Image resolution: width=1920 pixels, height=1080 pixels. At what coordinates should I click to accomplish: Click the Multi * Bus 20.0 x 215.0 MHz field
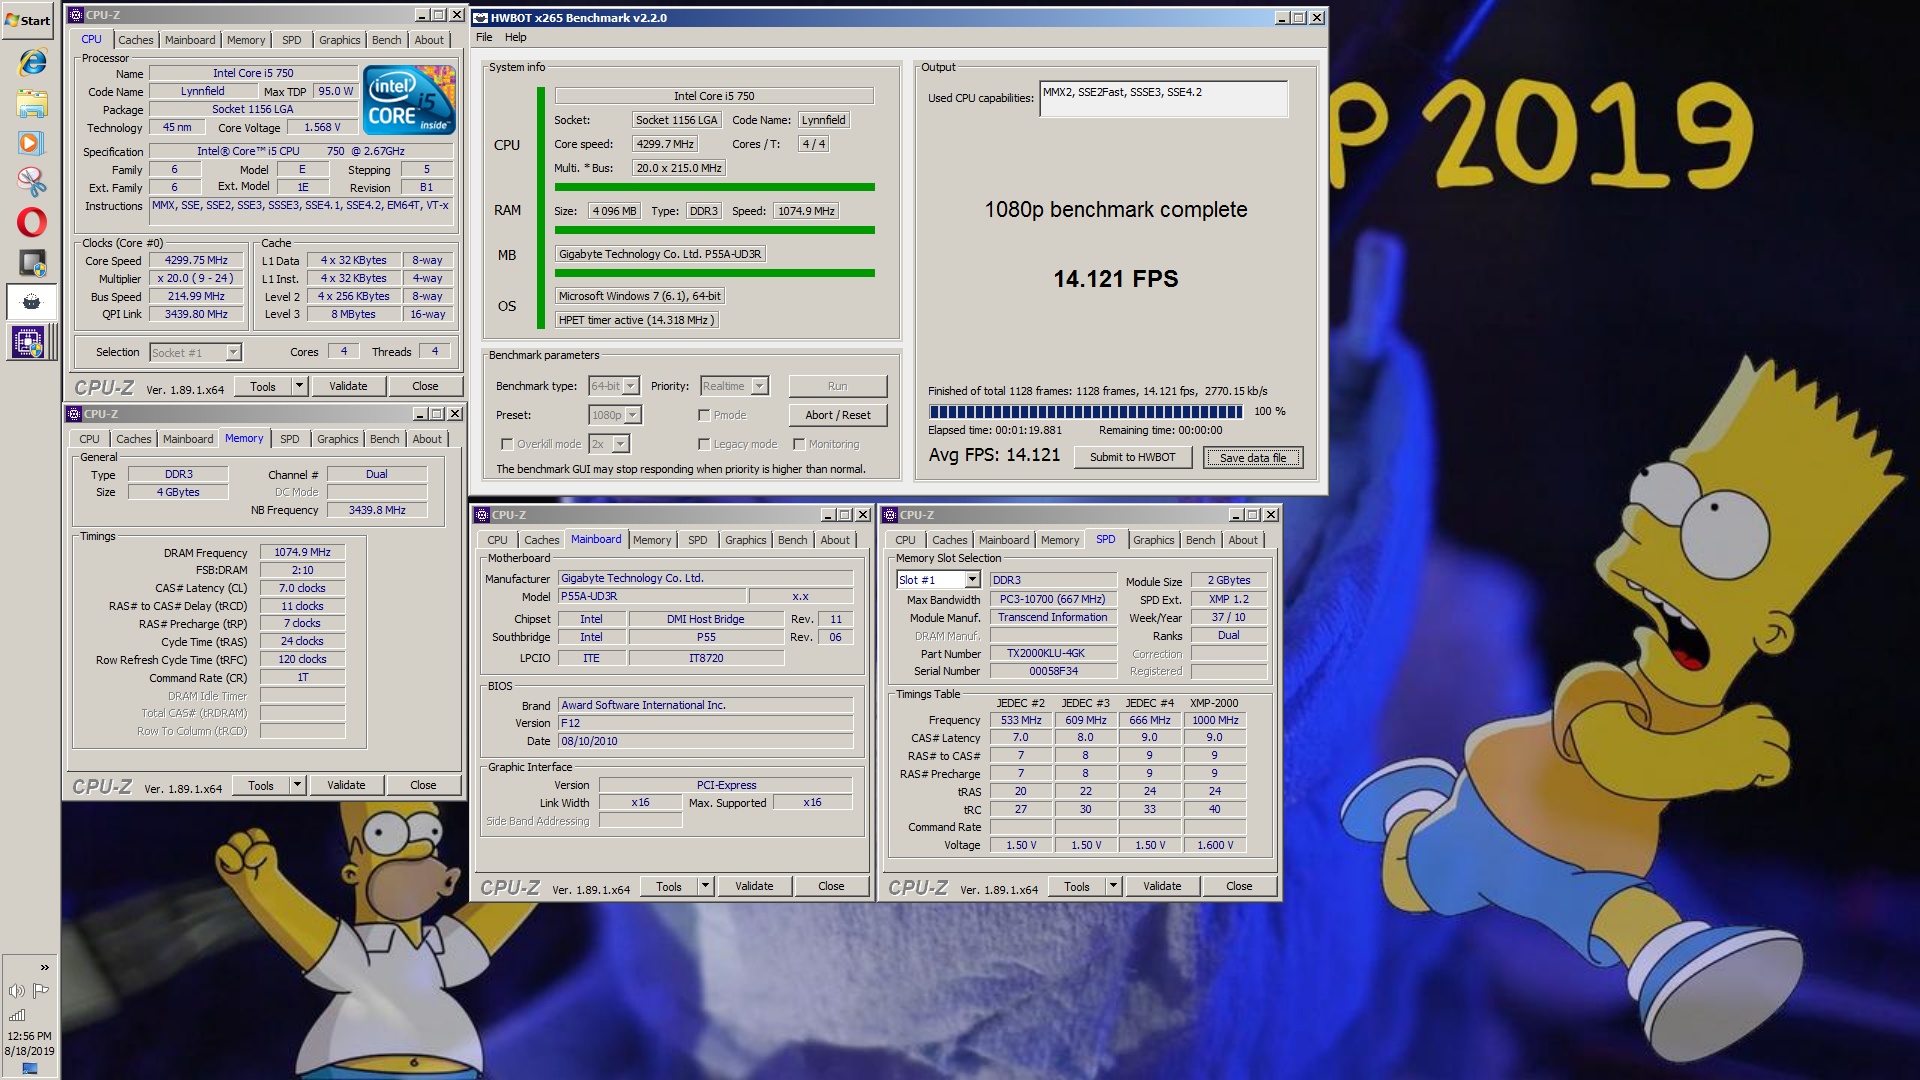[x=679, y=168]
